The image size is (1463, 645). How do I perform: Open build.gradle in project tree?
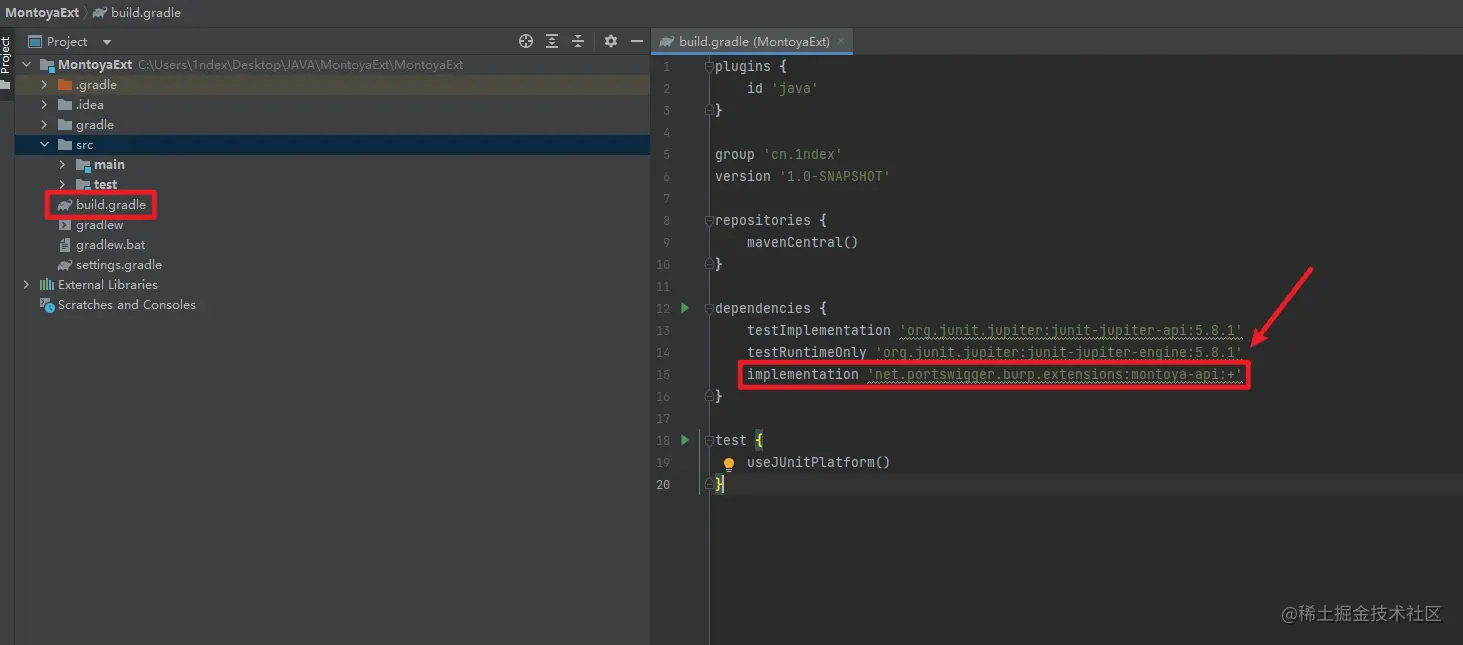pyautogui.click(x=110, y=205)
